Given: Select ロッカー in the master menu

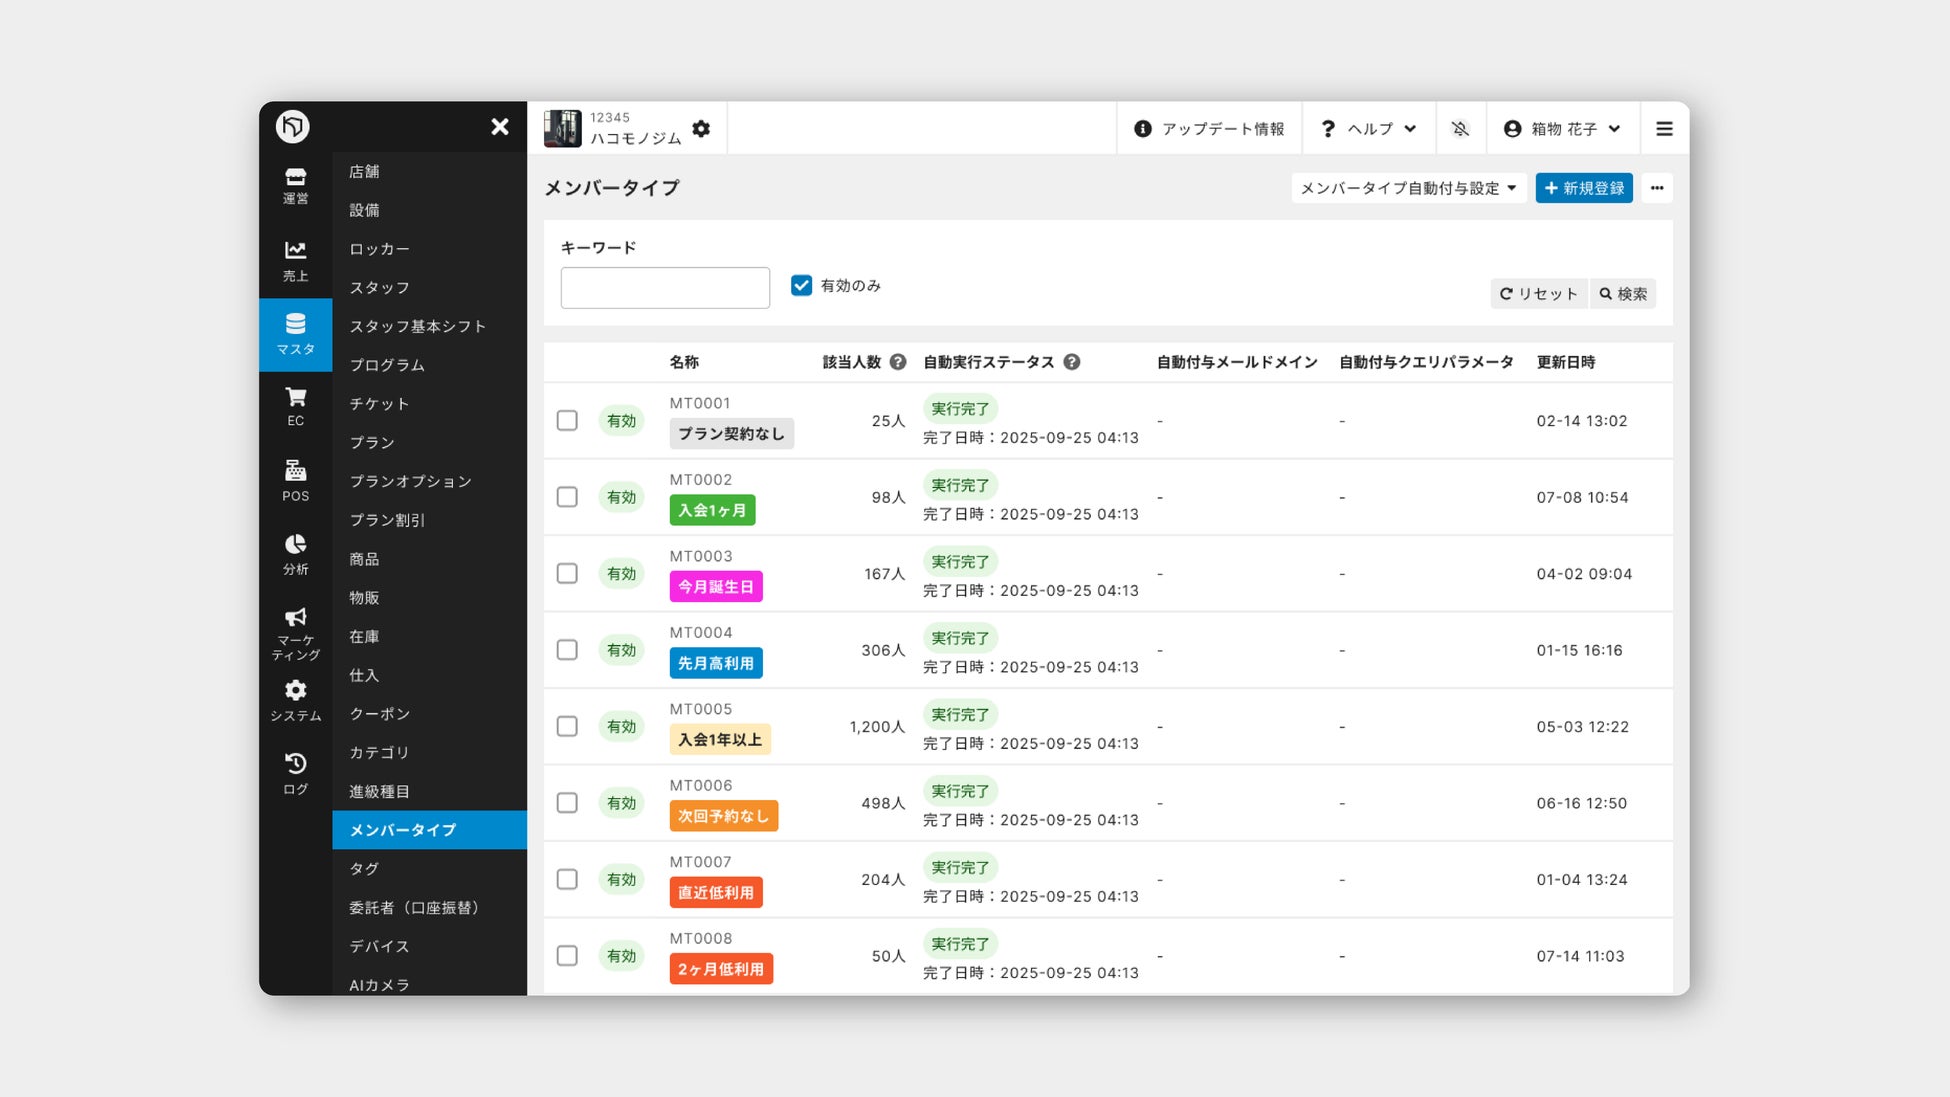Looking at the screenshot, I should (x=429, y=249).
